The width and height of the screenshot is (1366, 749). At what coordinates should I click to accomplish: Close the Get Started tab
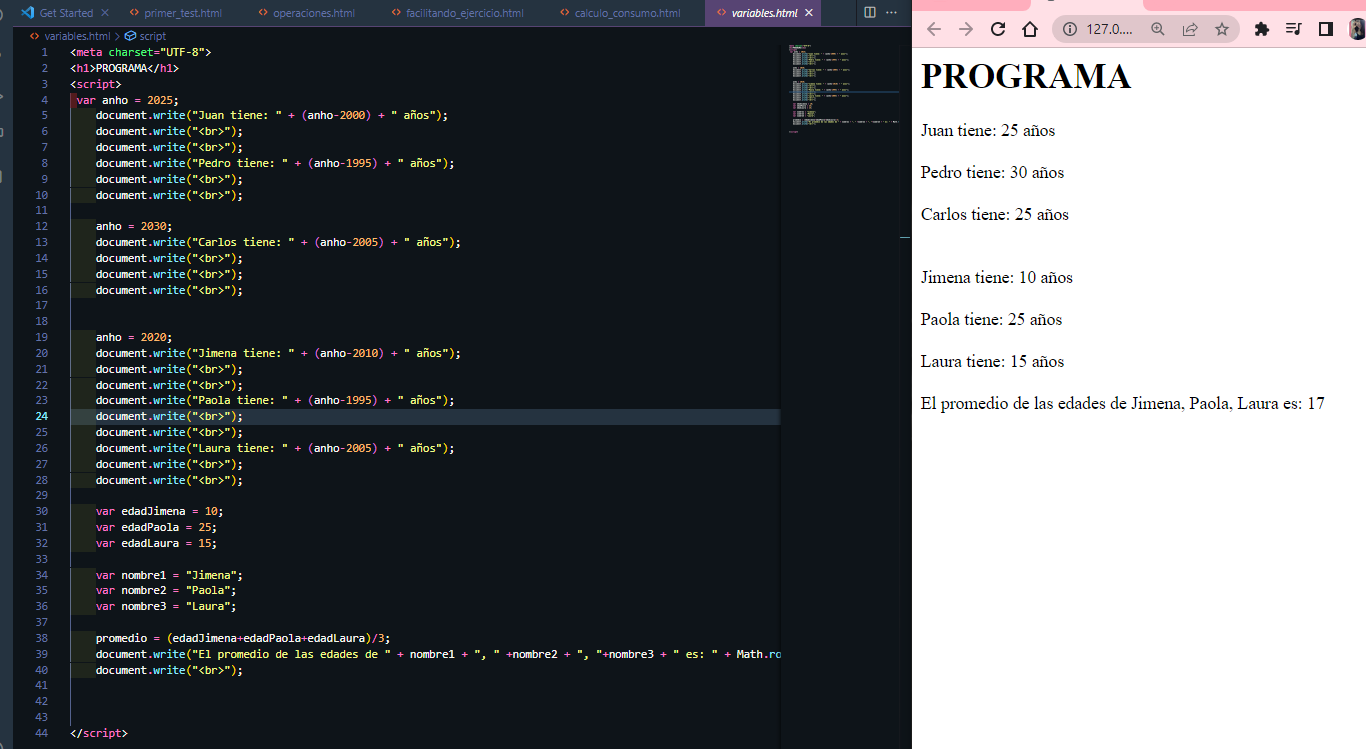click(x=105, y=13)
